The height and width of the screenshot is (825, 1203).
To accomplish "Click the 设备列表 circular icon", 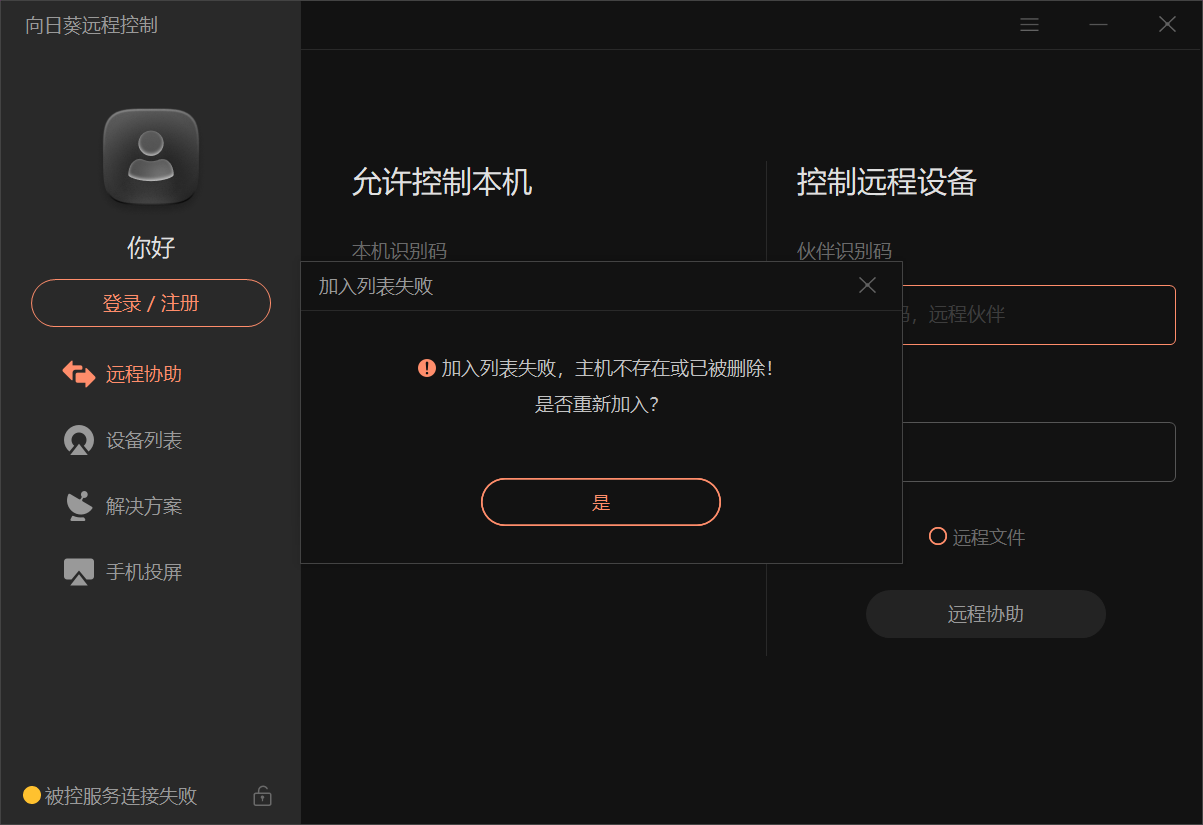I will (x=79, y=440).
